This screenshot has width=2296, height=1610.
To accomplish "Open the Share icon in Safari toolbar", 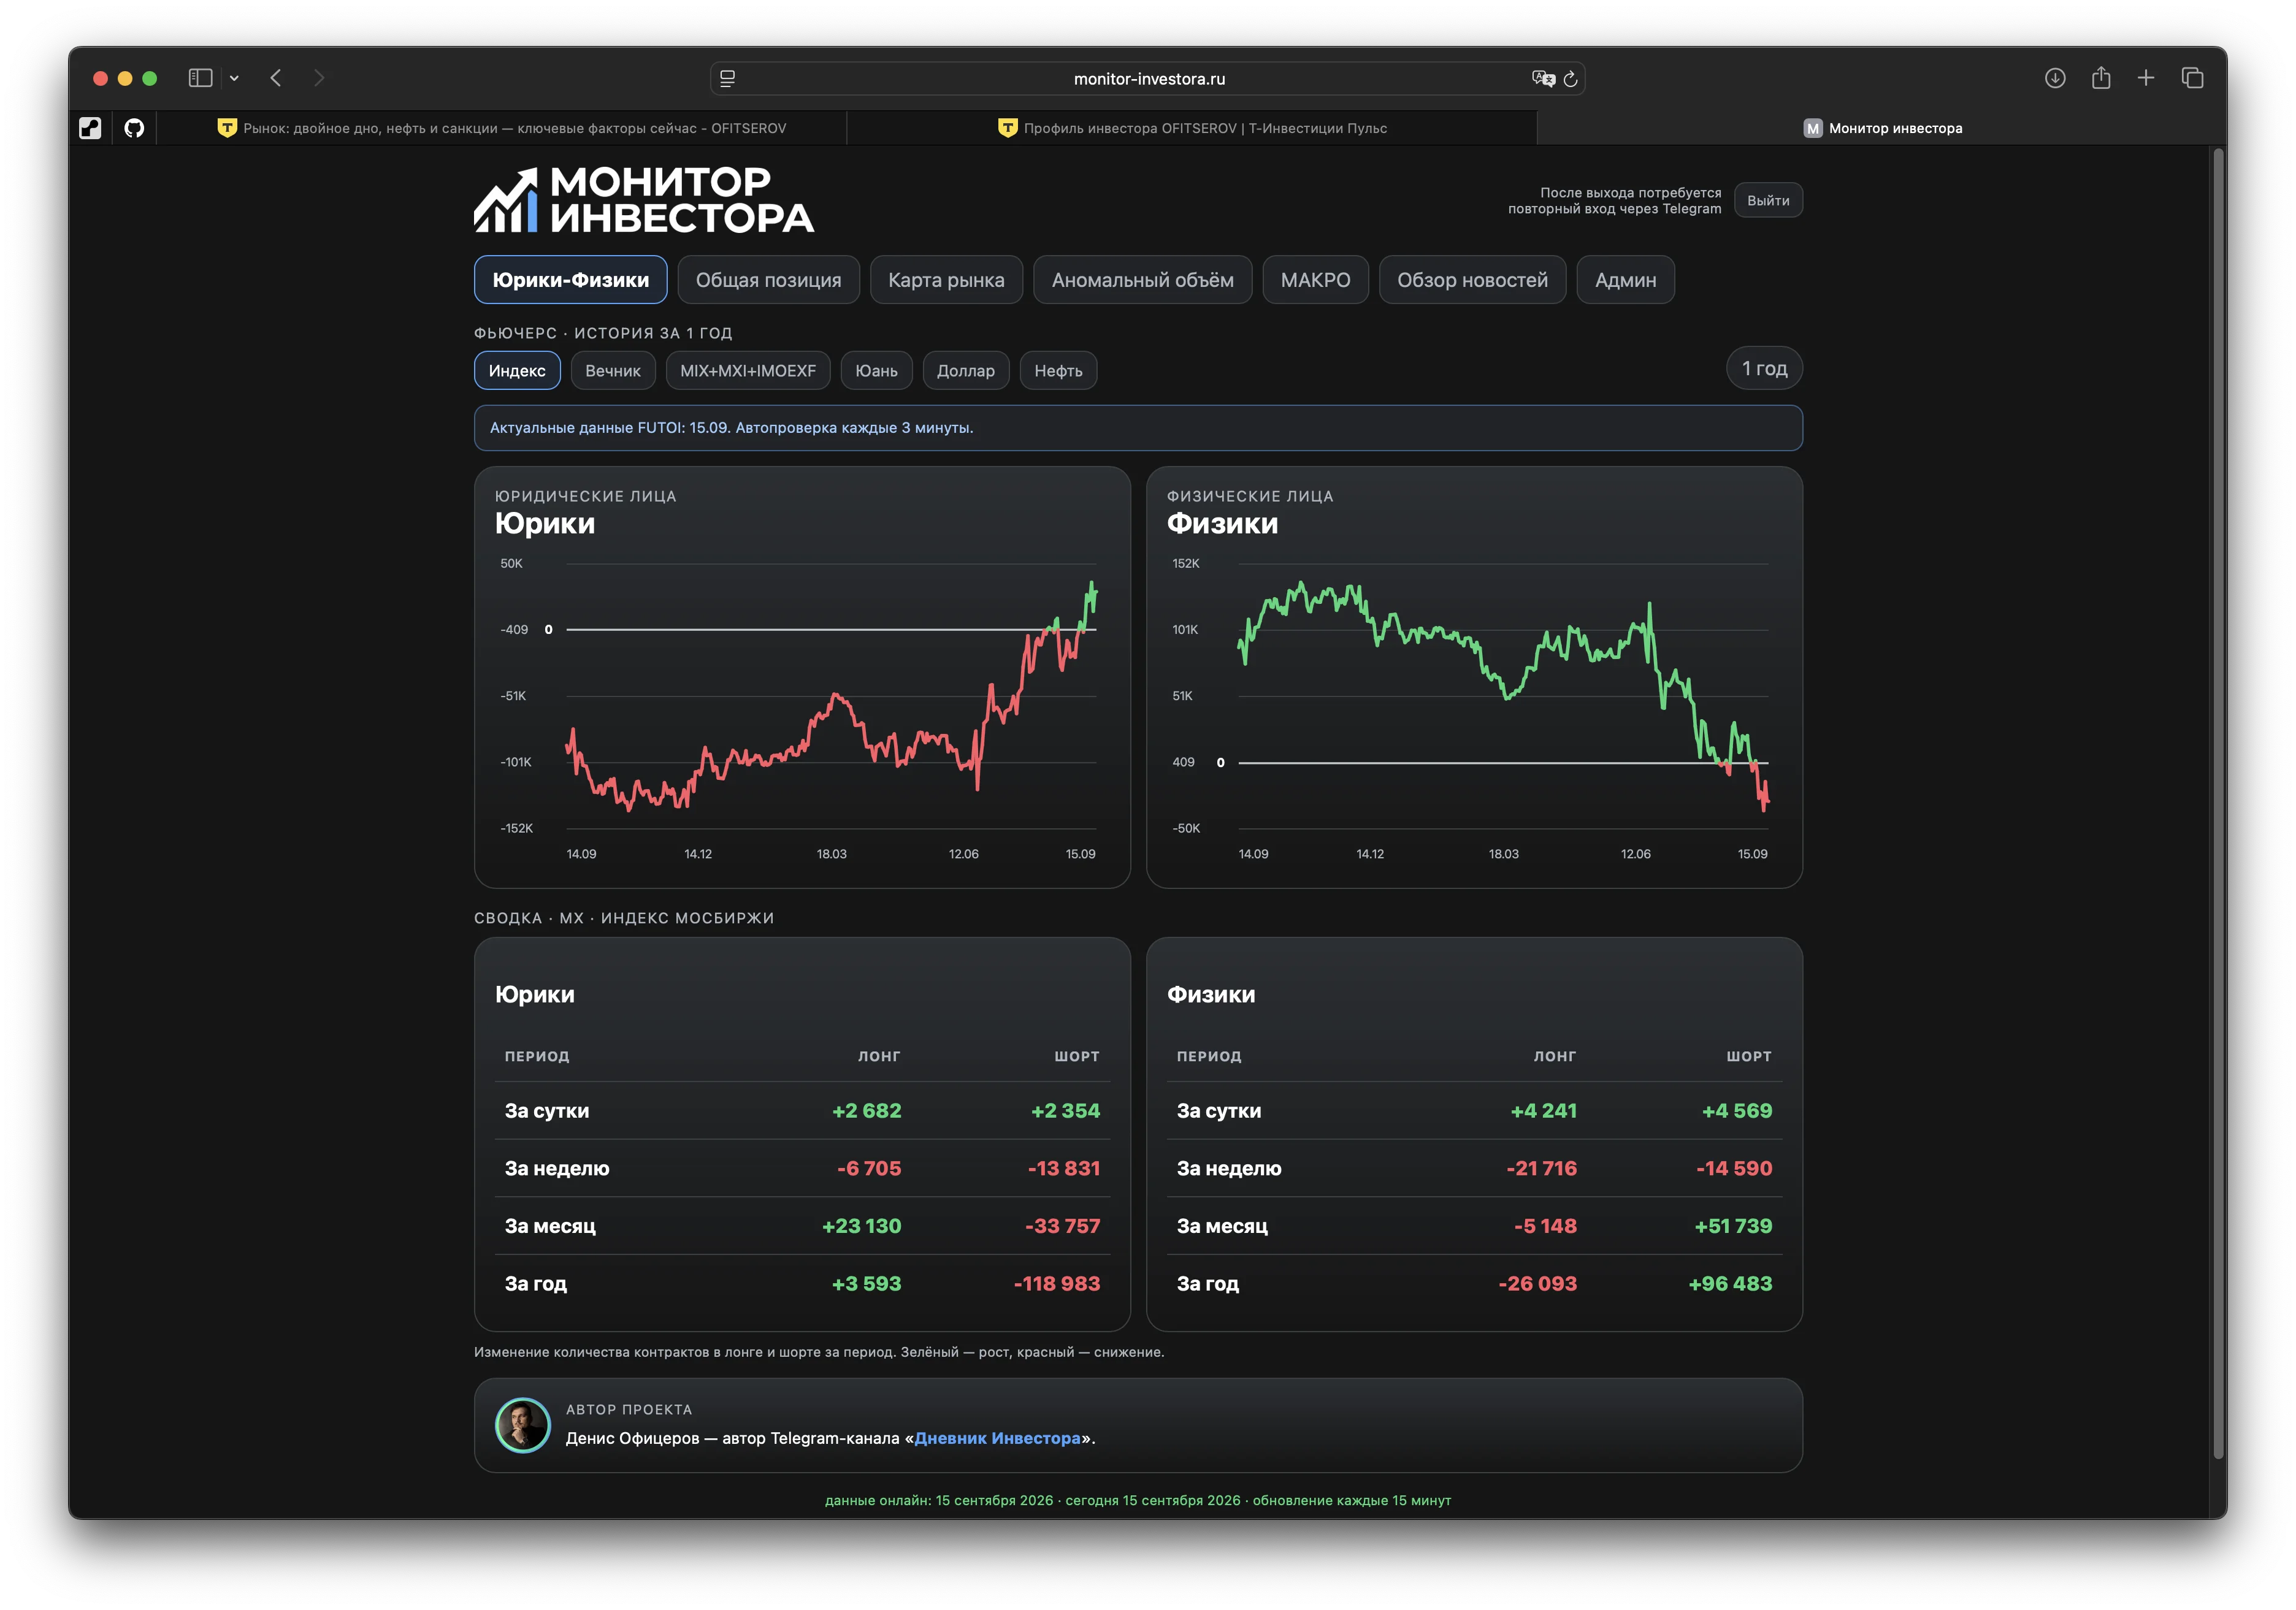I will [2101, 78].
